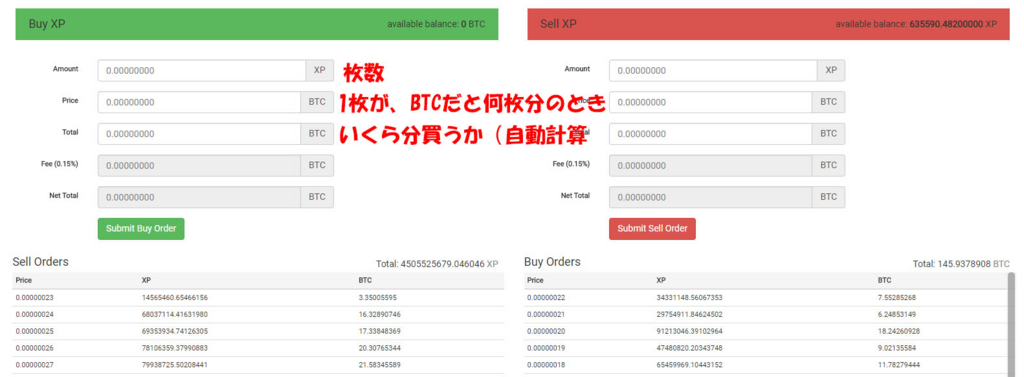Image resolution: width=1024 pixels, height=377 pixels.
Task: Click BTC value 17.33848369 in Sell Orders
Action: (x=379, y=331)
